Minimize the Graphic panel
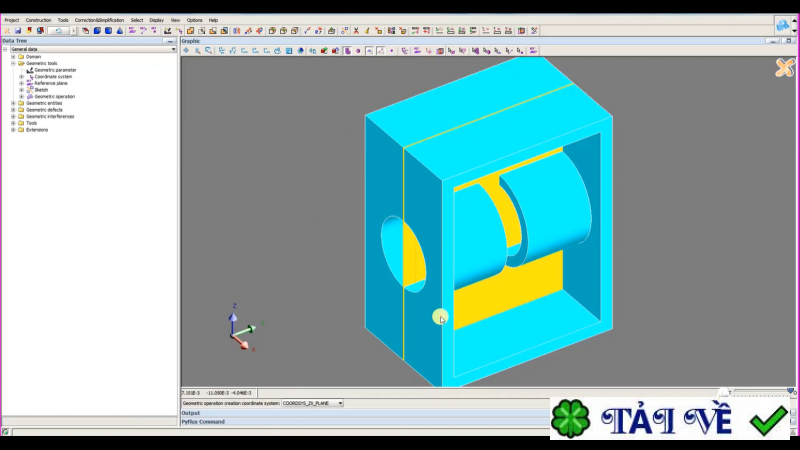The height and width of the screenshot is (450, 800). point(773,41)
